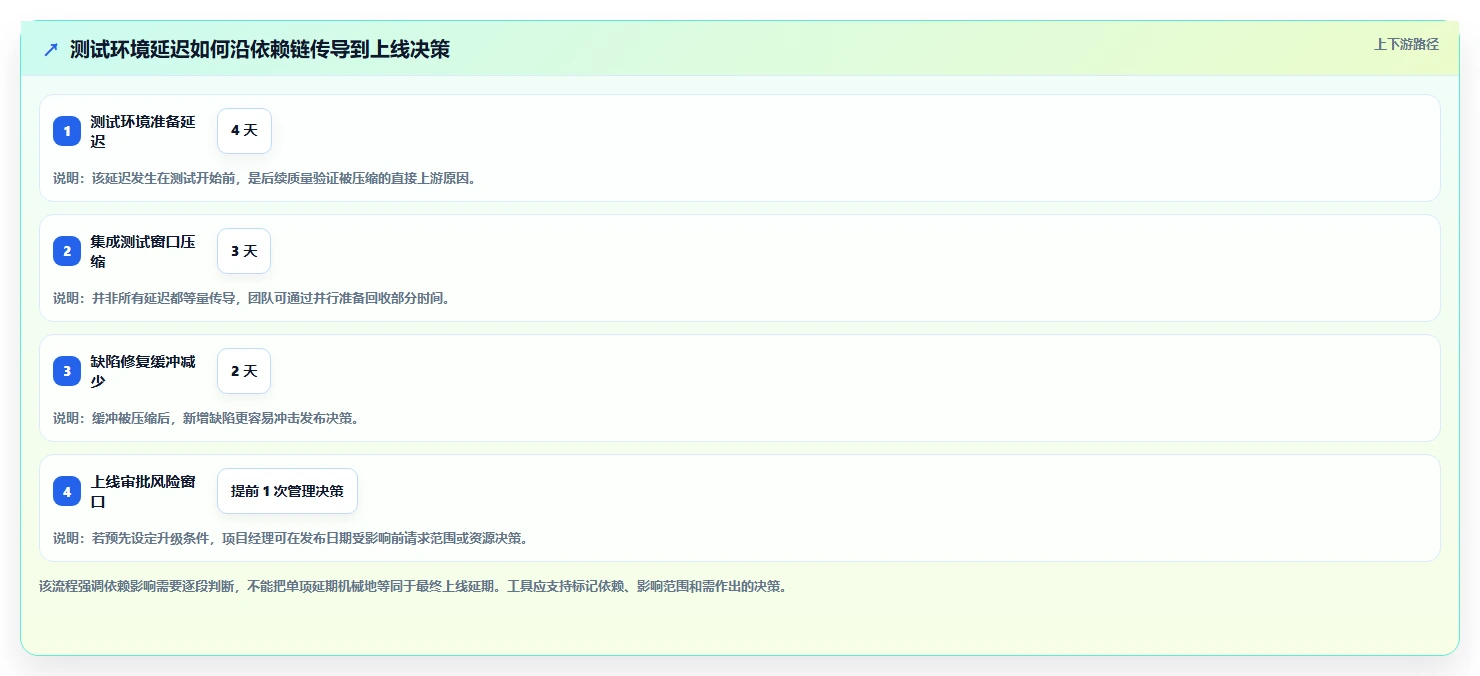1480x676 pixels.
Task: Click the "测试环境准备延迟" step title
Action: (x=143, y=131)
